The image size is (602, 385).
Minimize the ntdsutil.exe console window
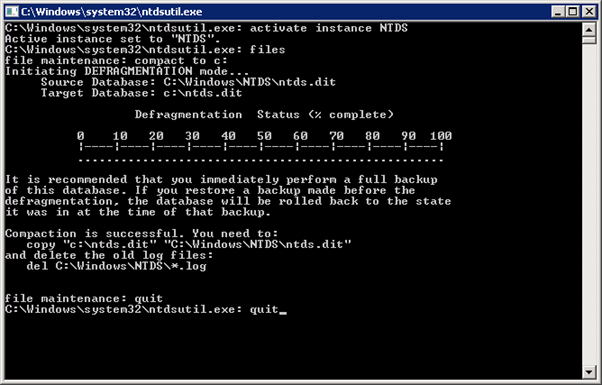pyautogui.click(x=558, y=12)
